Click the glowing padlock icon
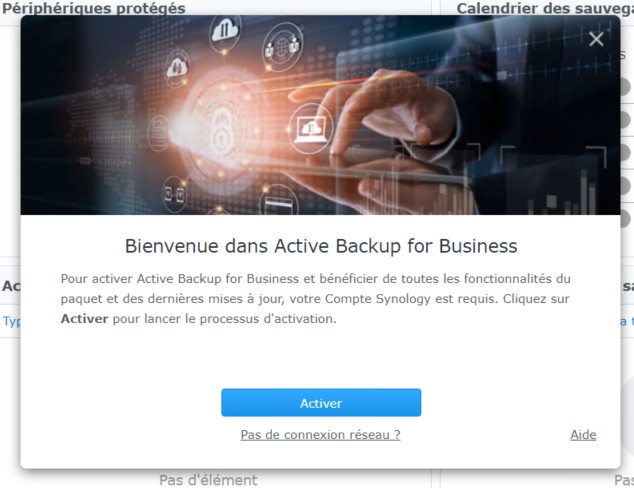Image resolution: width=634 pixels, height=488 pixels. click(x=222, y=132)
